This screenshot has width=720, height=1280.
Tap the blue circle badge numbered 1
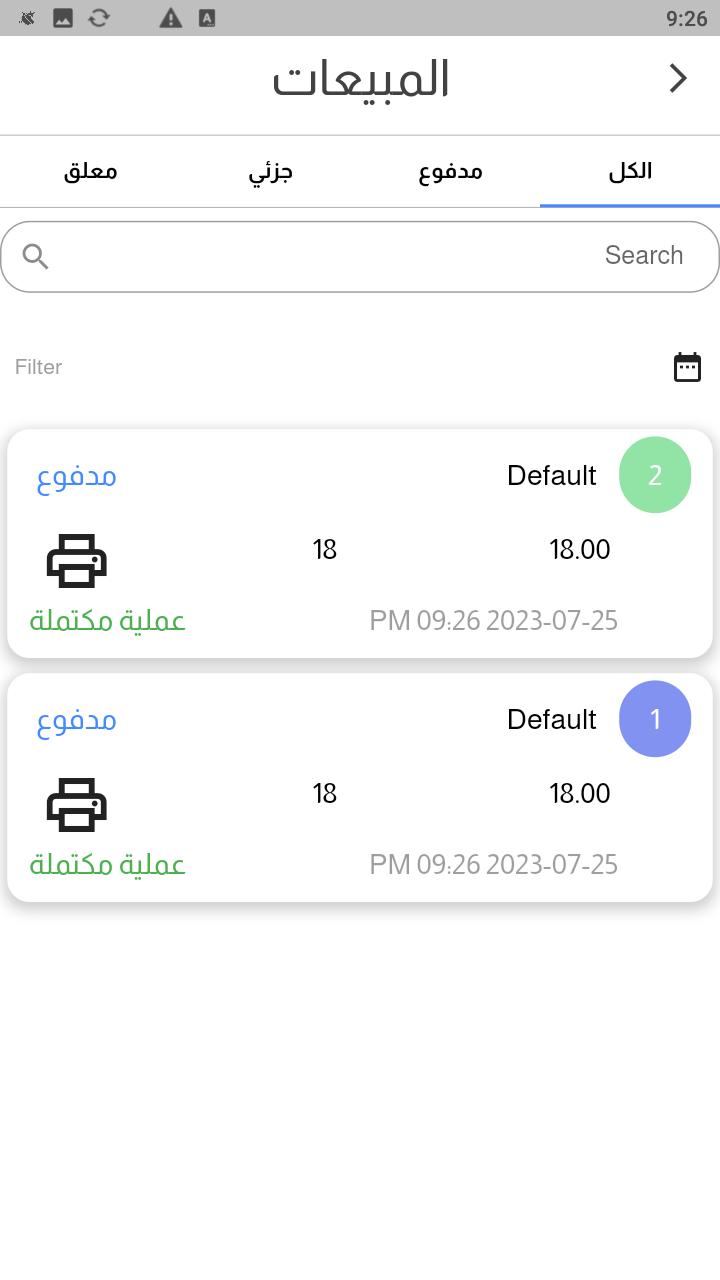[x=655, y=719]
